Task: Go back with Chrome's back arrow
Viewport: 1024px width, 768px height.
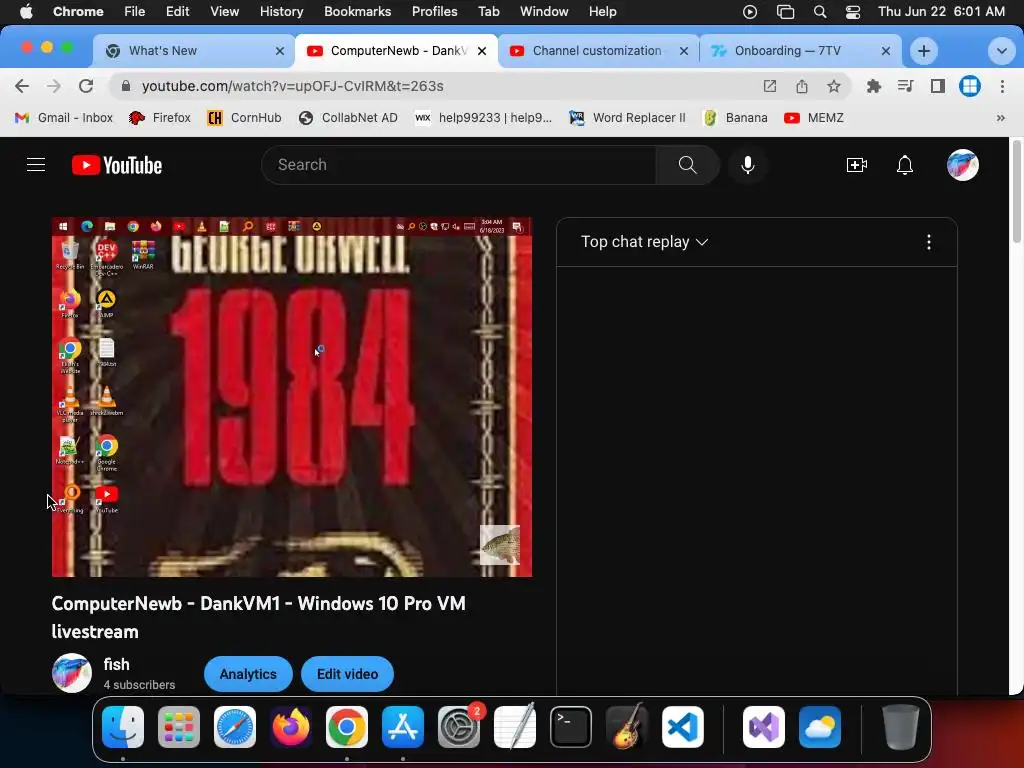Action: click(22, 86)
